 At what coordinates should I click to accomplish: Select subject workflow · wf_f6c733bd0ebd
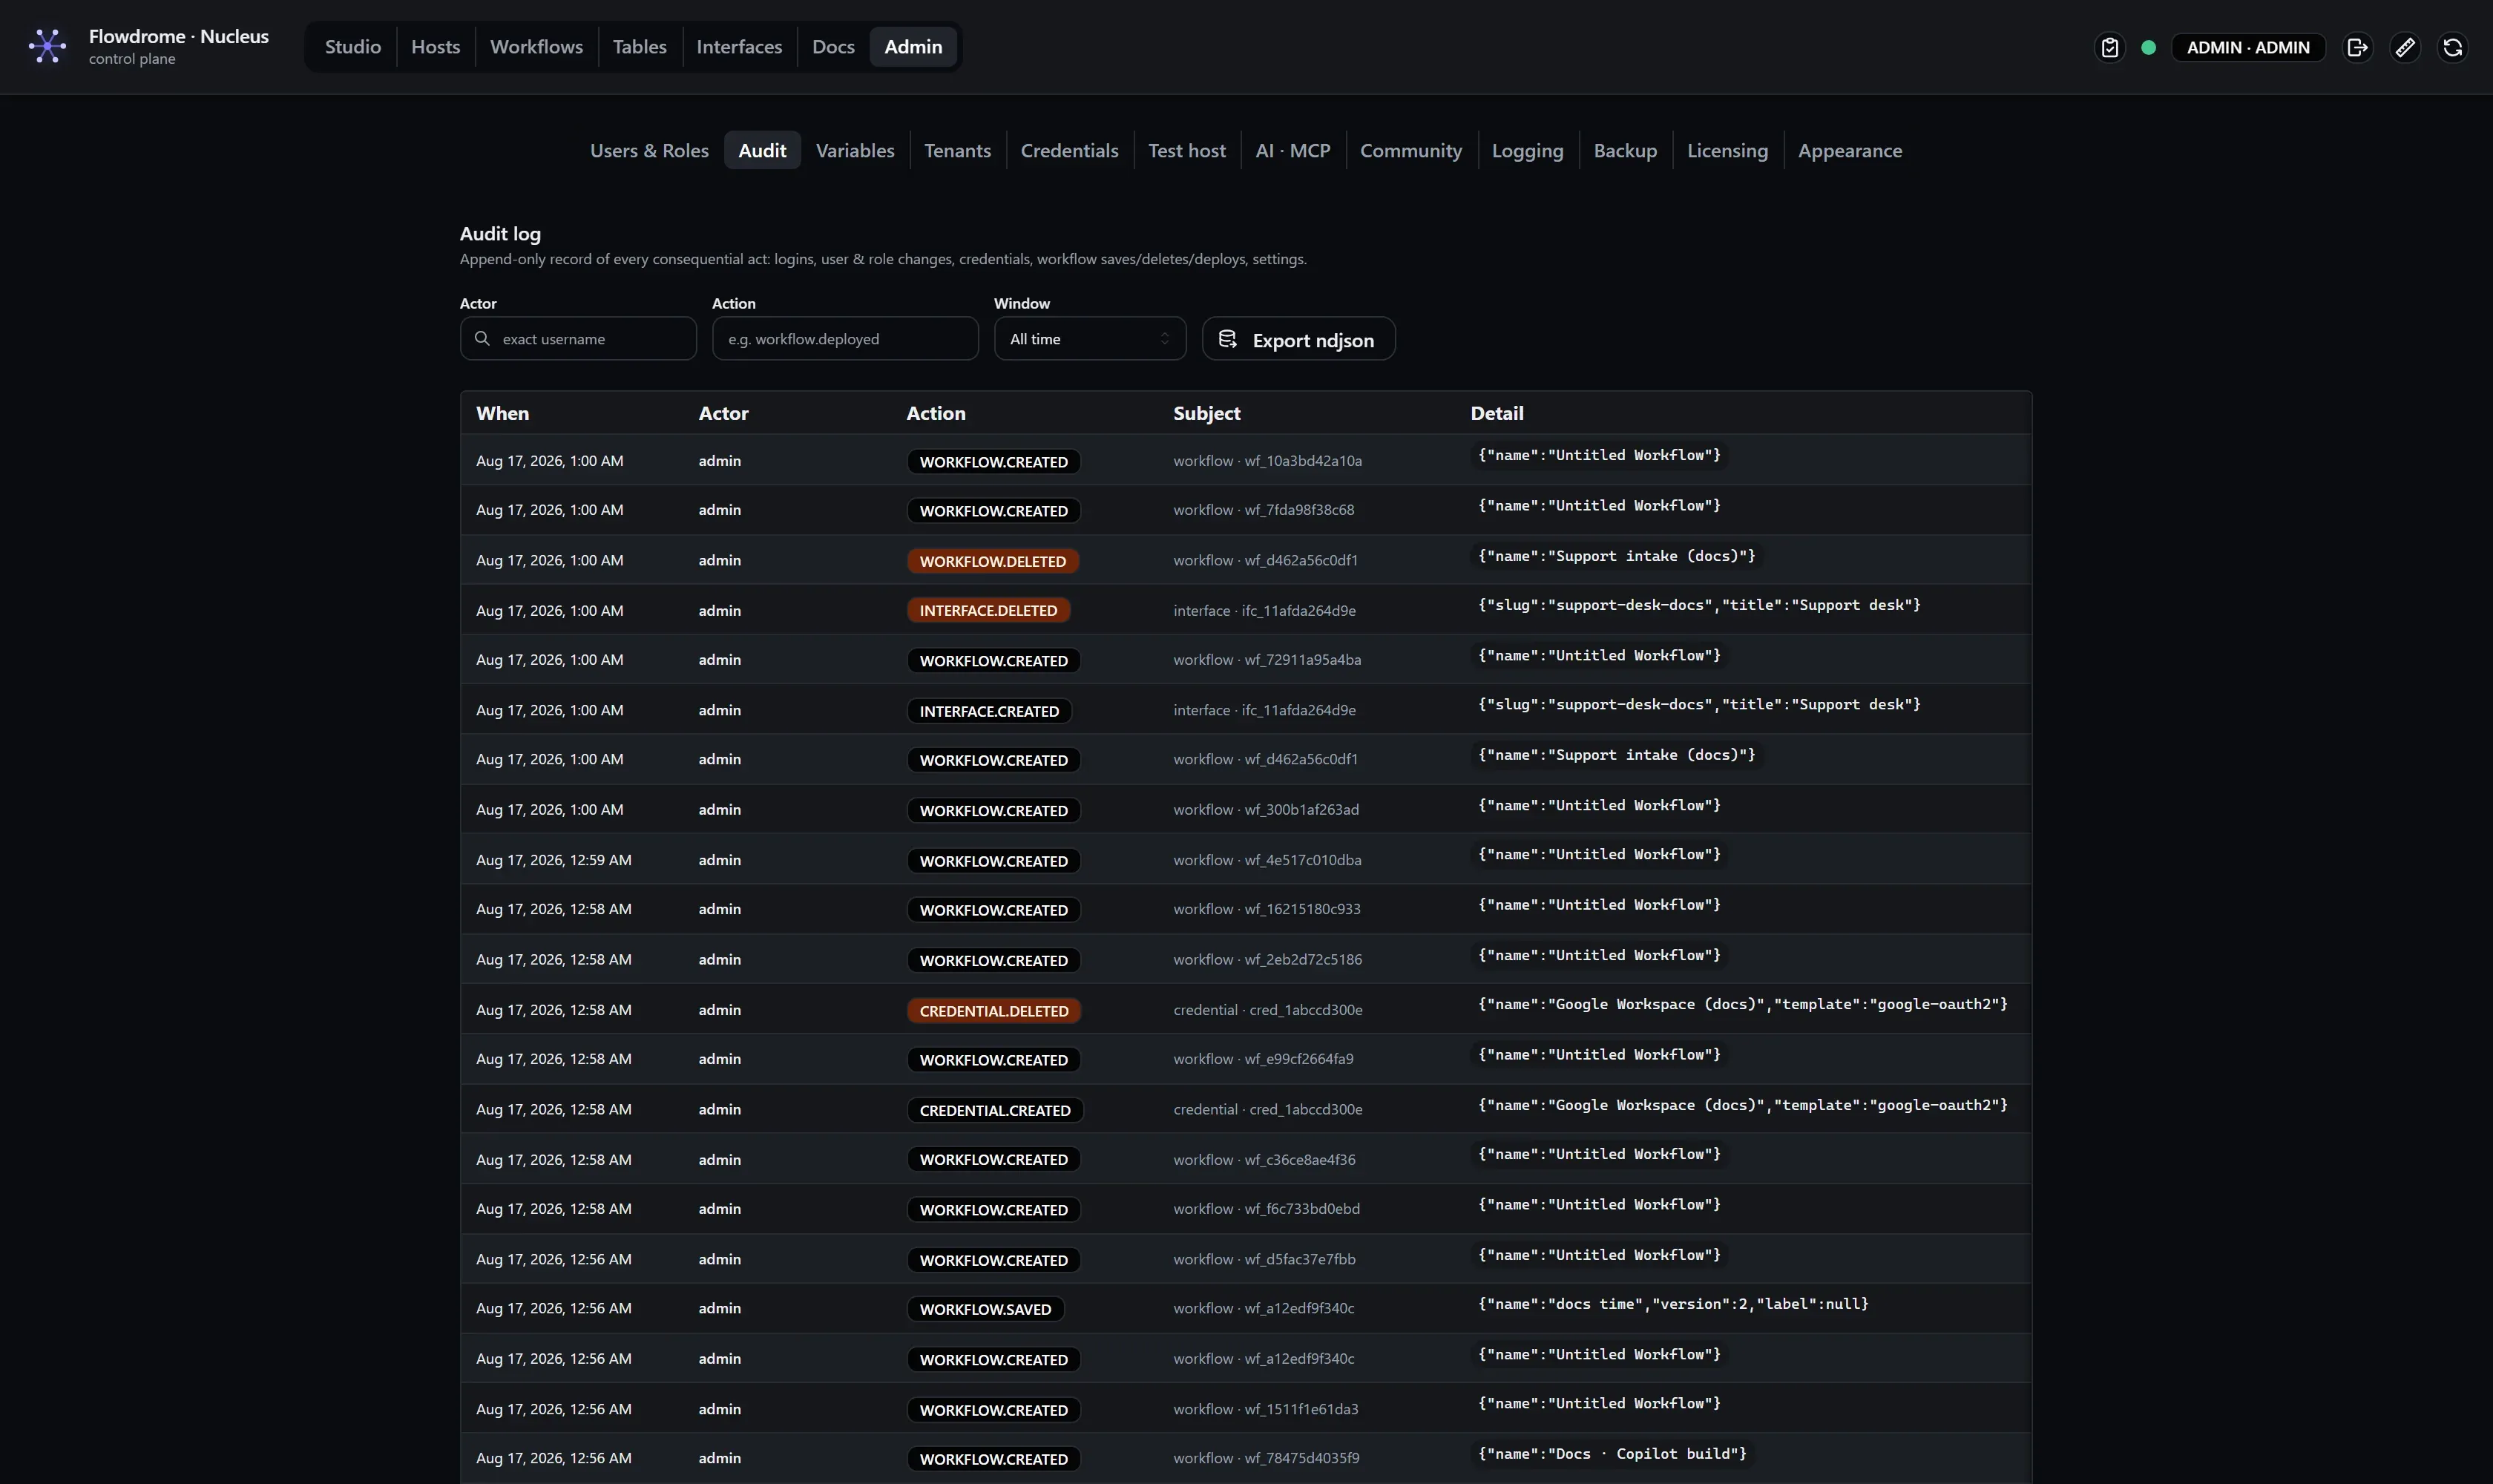[1266, 1209]
